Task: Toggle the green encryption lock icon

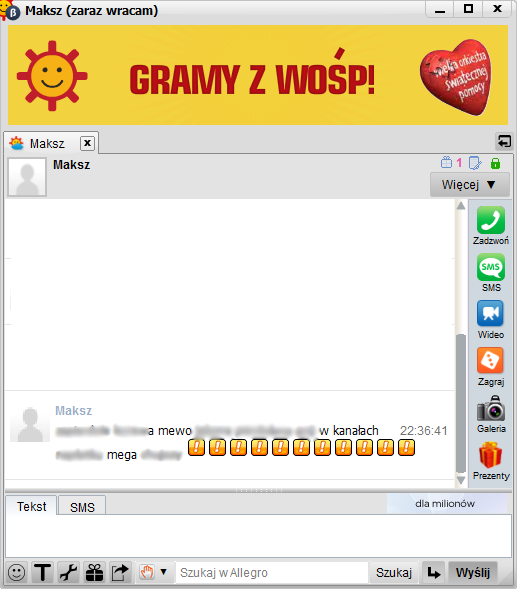Action: pyautogui.click(x=495, y=163)
